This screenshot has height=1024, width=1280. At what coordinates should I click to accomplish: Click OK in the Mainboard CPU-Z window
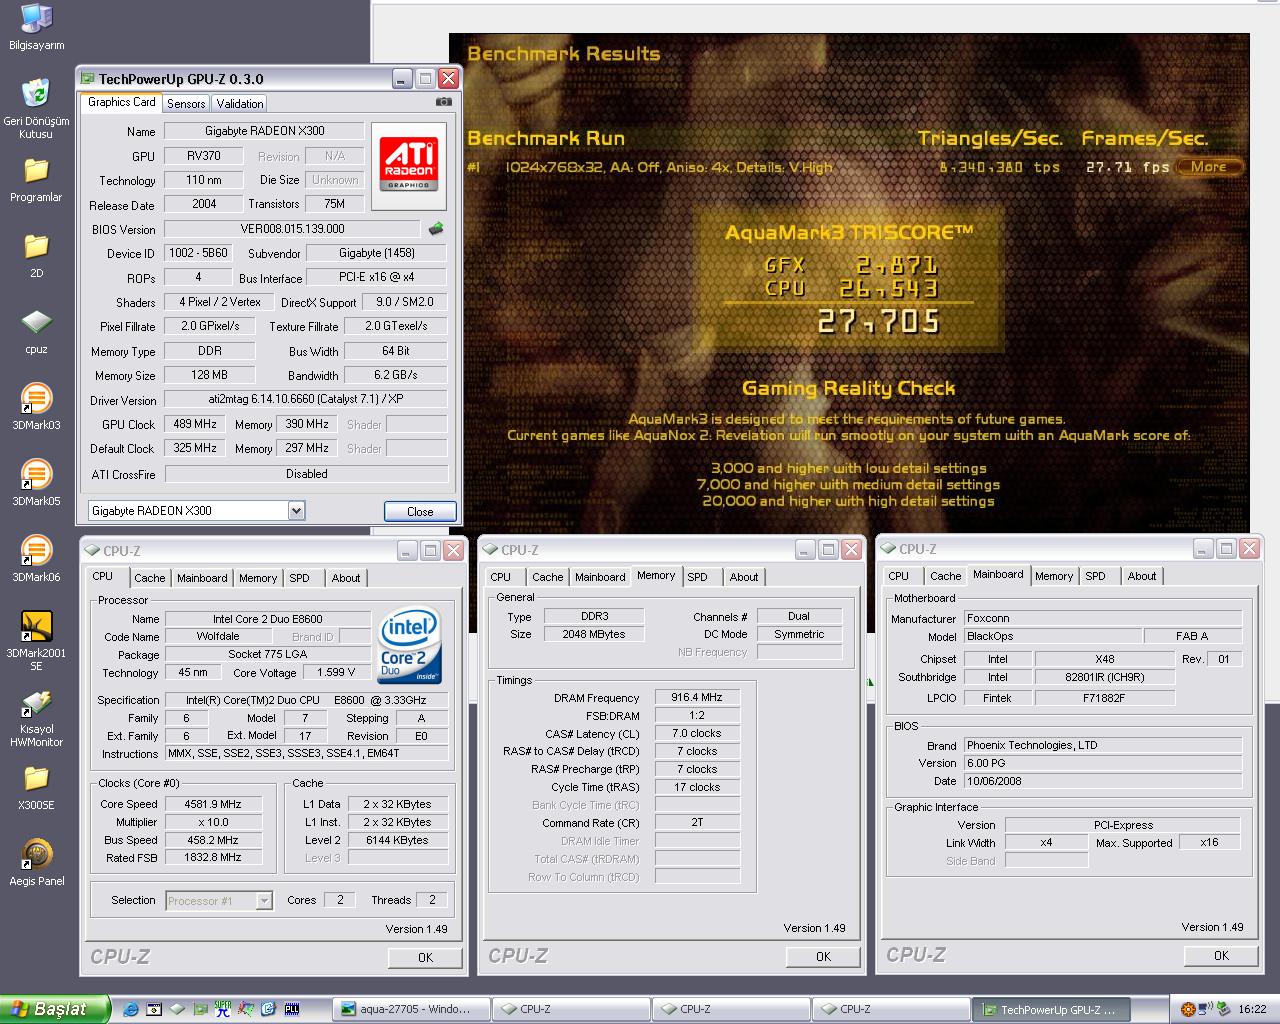click(1221, 955)
